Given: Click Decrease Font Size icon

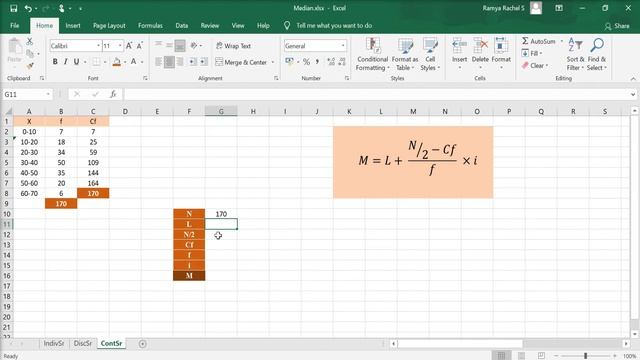Looking at the screenshot, I should 139,46.
